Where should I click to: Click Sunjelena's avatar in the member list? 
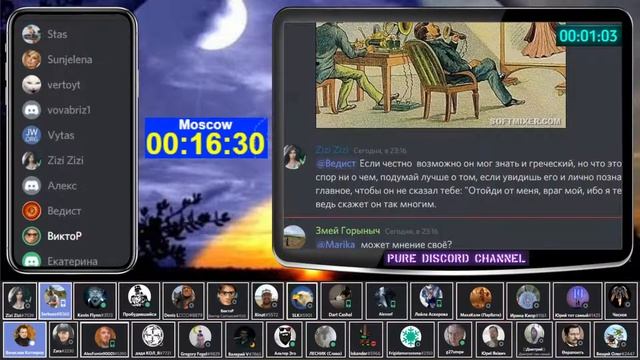click(31, 59)
